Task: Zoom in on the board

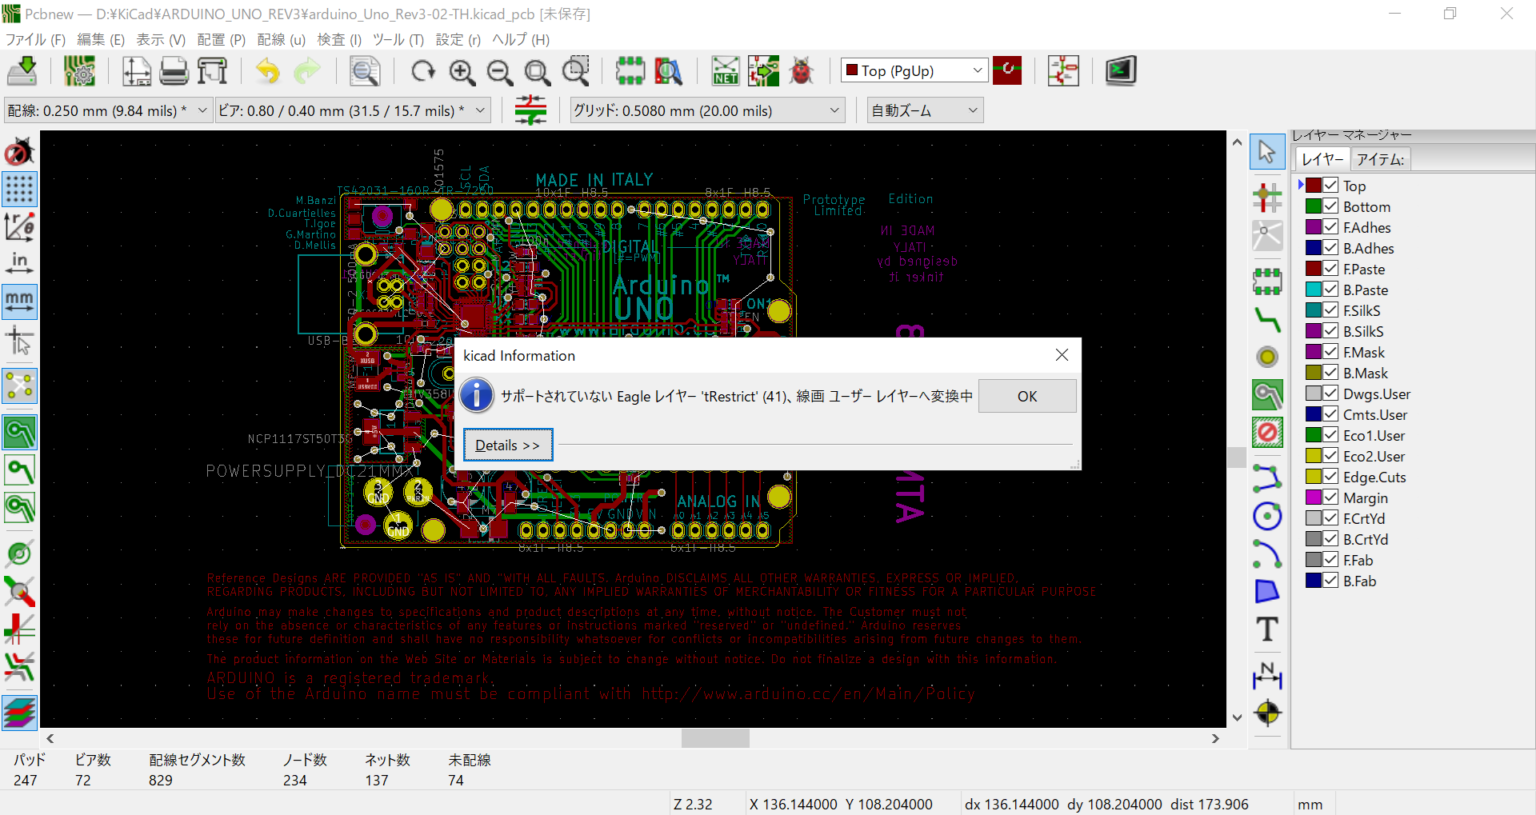Action: tap(462, 71)
